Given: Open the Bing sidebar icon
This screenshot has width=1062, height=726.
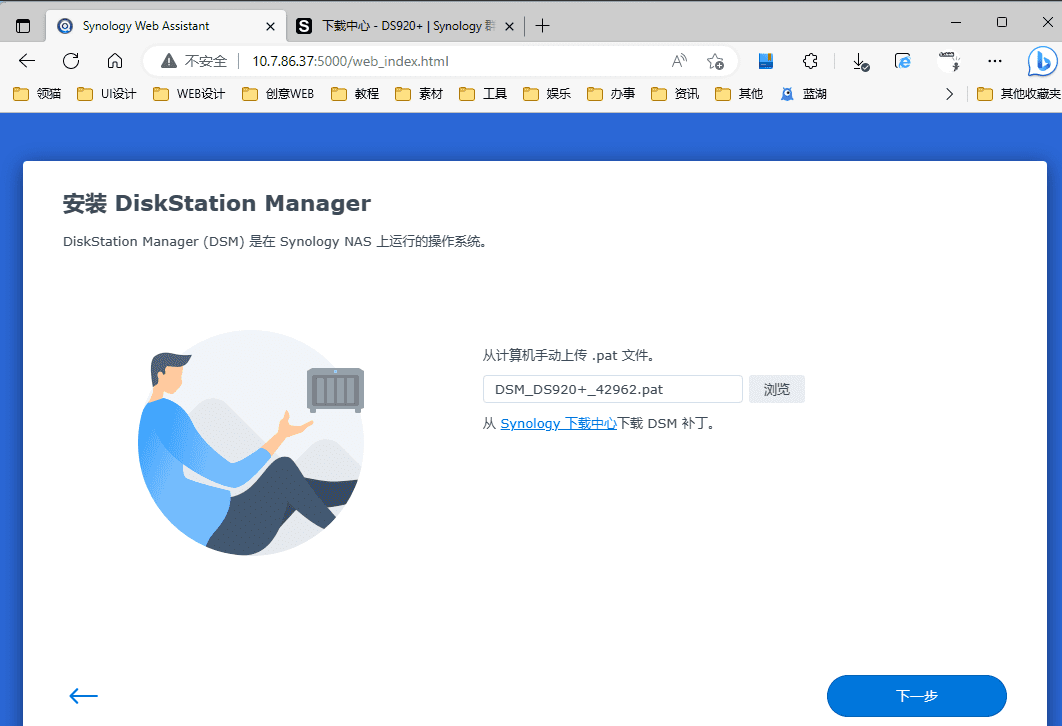Looking at the screenshot, I should 1043,61.
